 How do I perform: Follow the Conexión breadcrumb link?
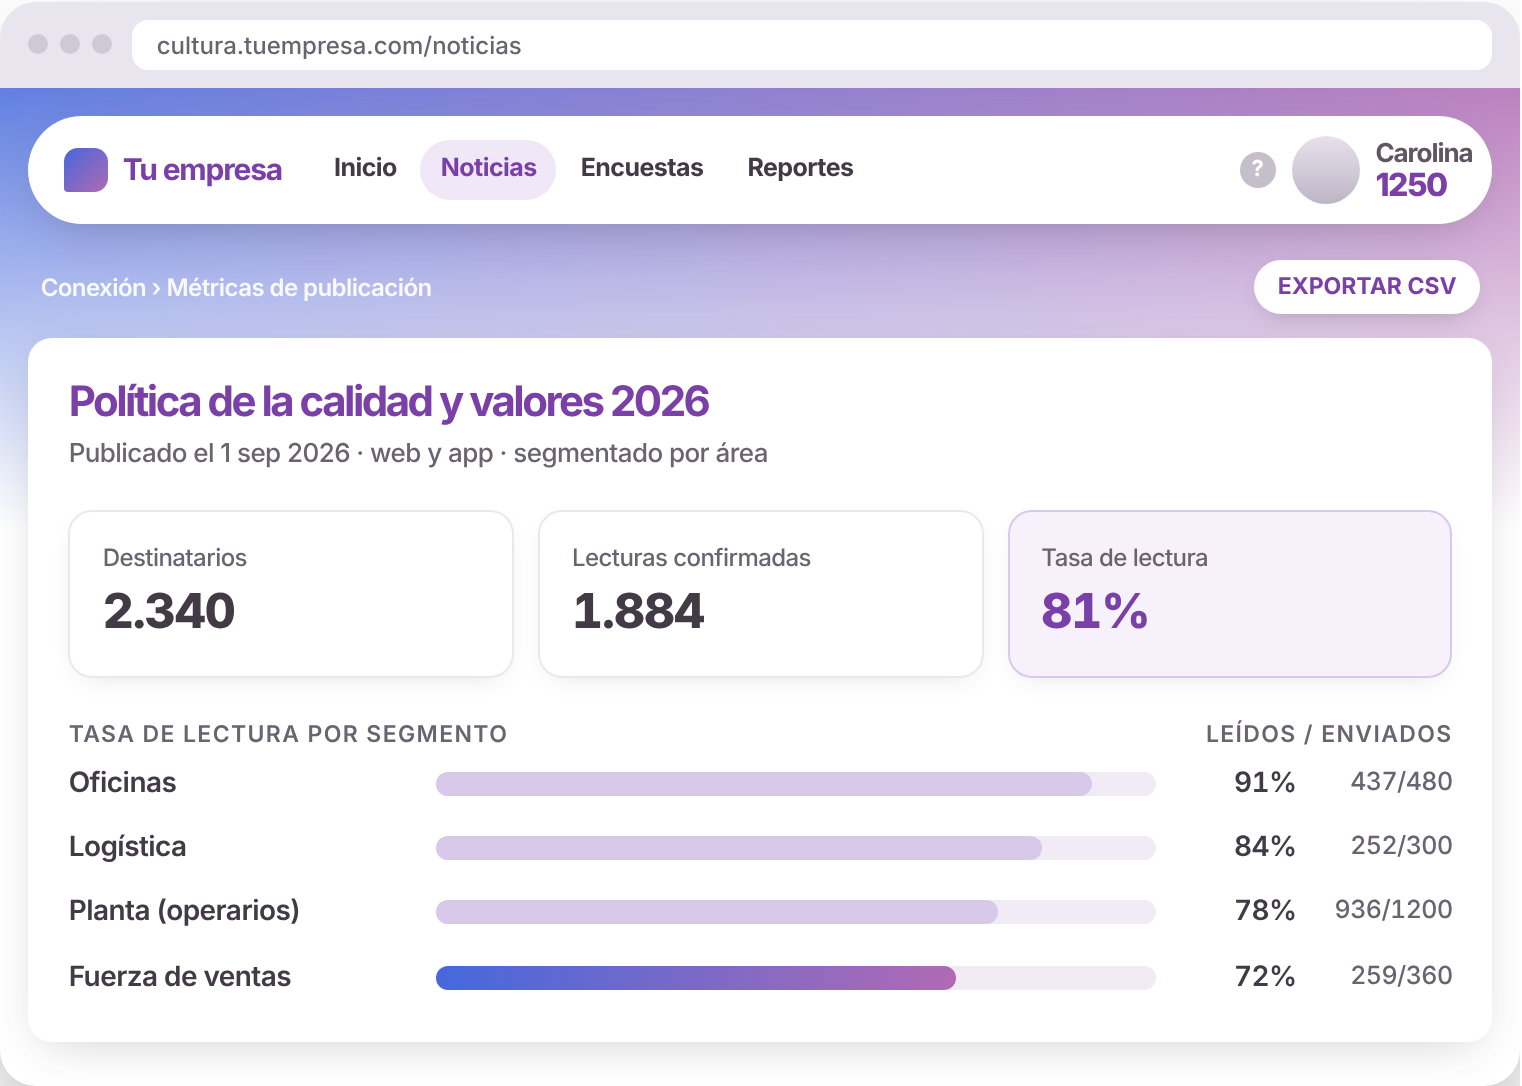click(x=93, y=288)
